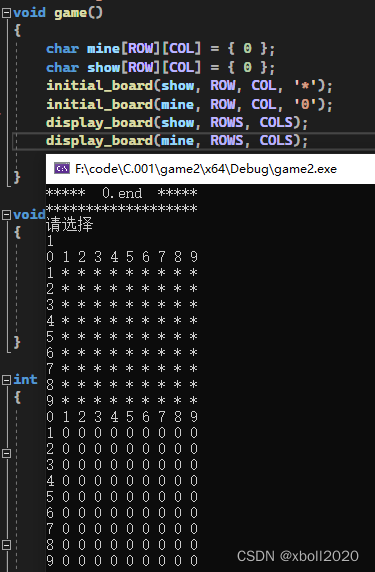The width and height of the screenshot is (375, 572).
Task: Click initial_board call with '*' argument
Action: pyautogui.click(x=189, y=86)
